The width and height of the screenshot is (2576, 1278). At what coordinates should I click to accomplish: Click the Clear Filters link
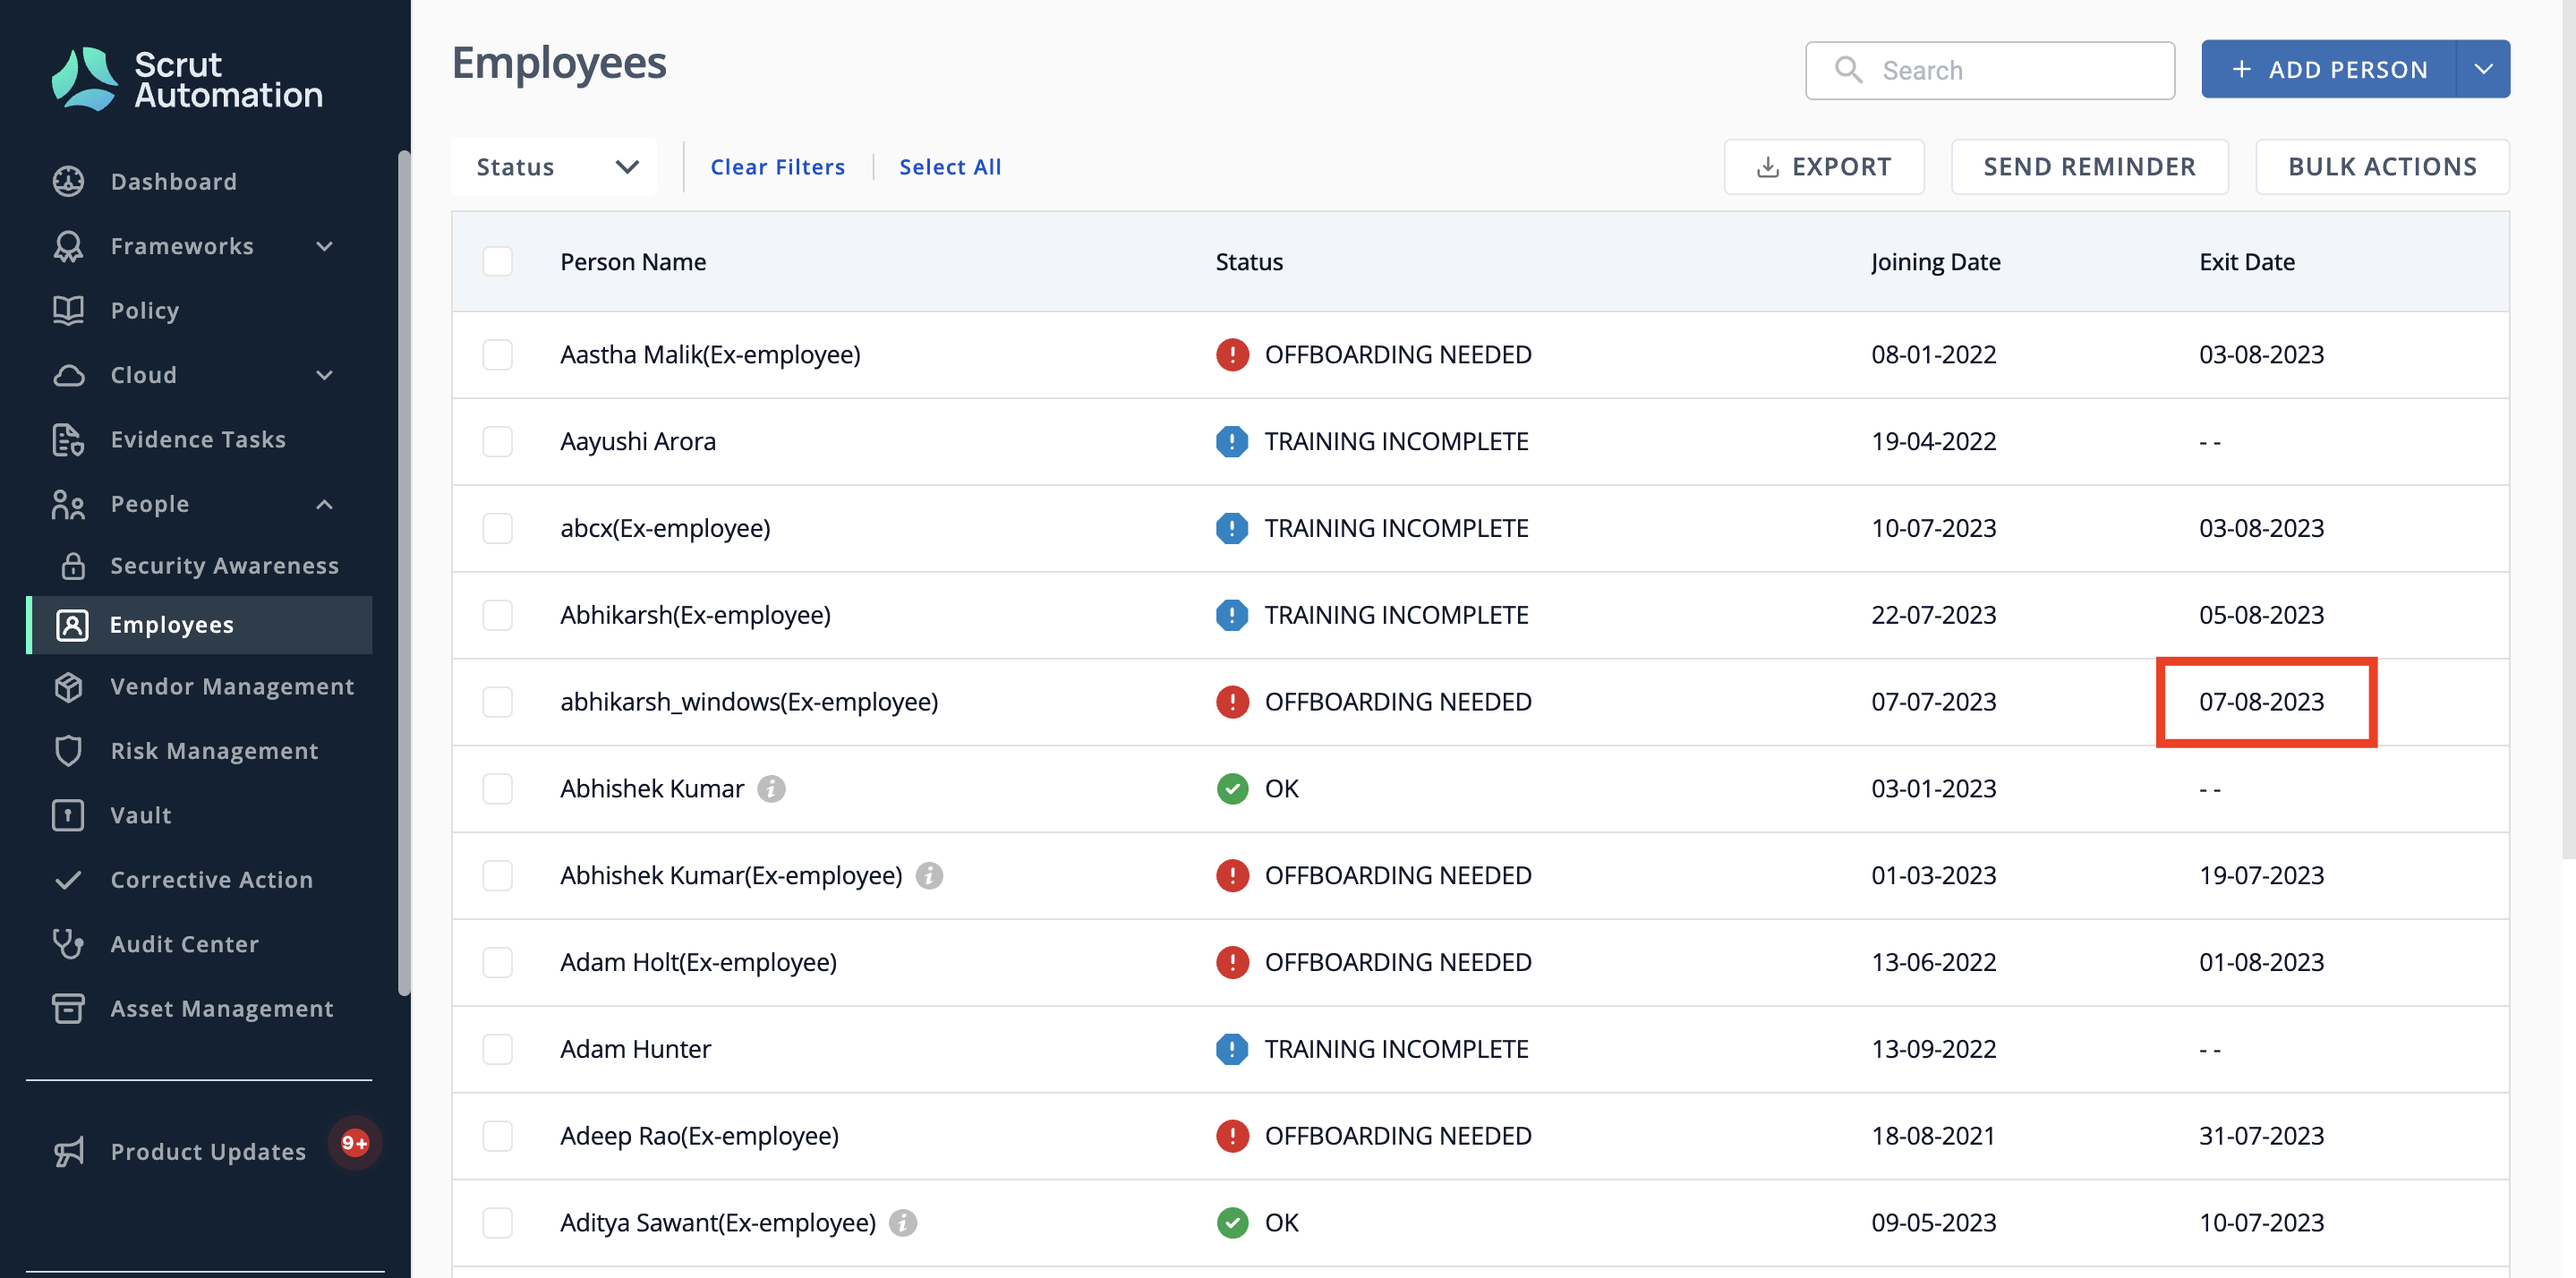[x=778, y=167]
